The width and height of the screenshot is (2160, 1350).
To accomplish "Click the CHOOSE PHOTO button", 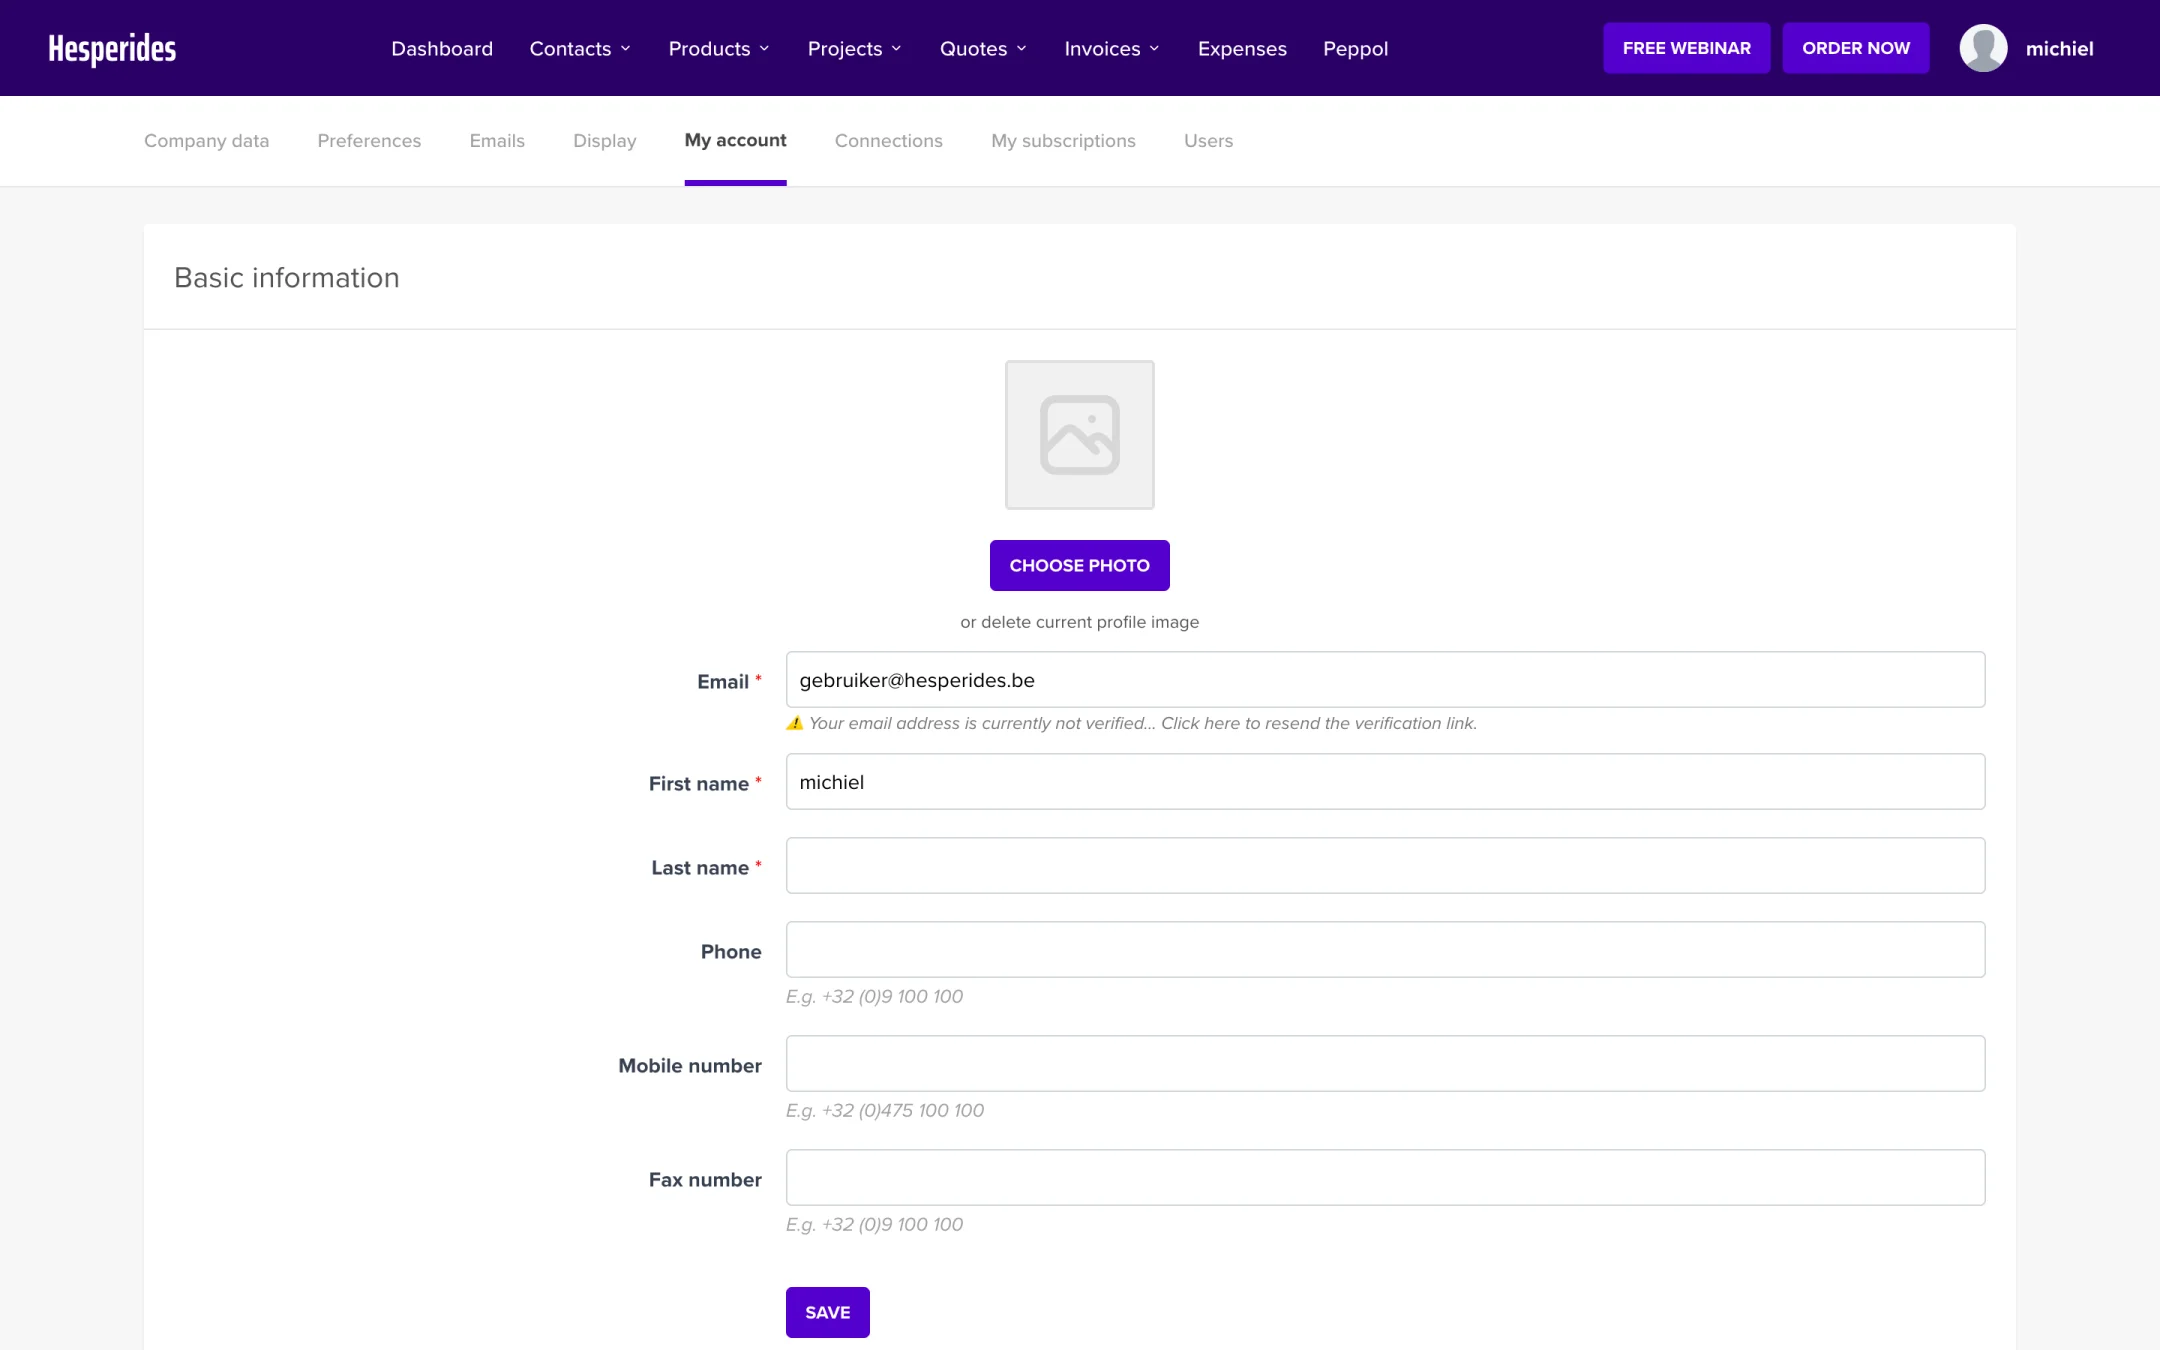I will (1079, 565).
